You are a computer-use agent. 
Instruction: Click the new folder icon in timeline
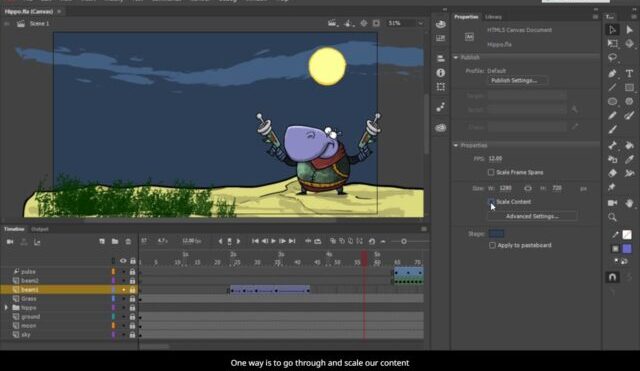[115, 242]
